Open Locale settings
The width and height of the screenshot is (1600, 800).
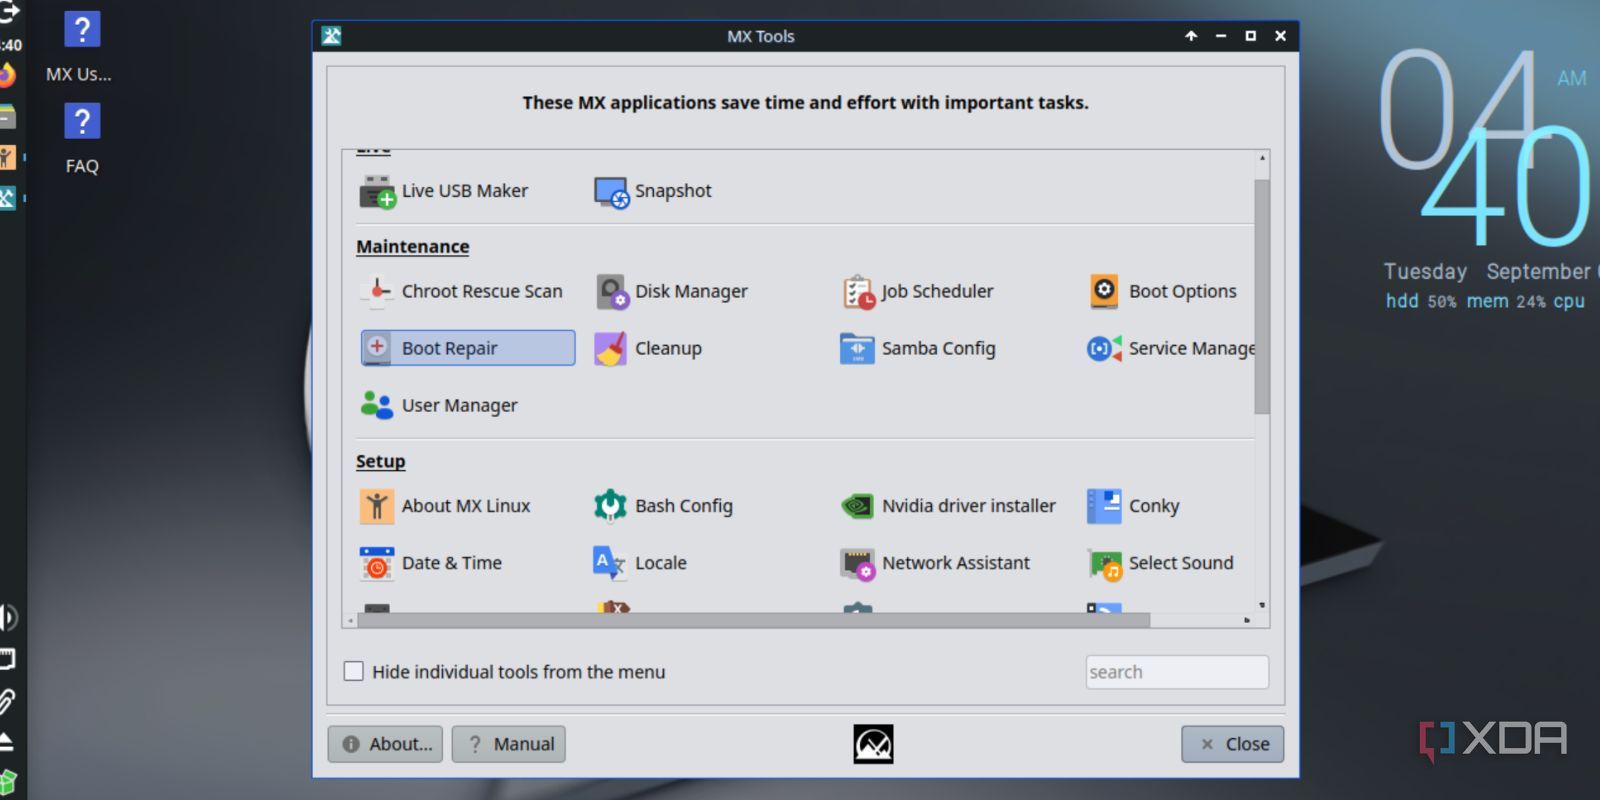640,563
